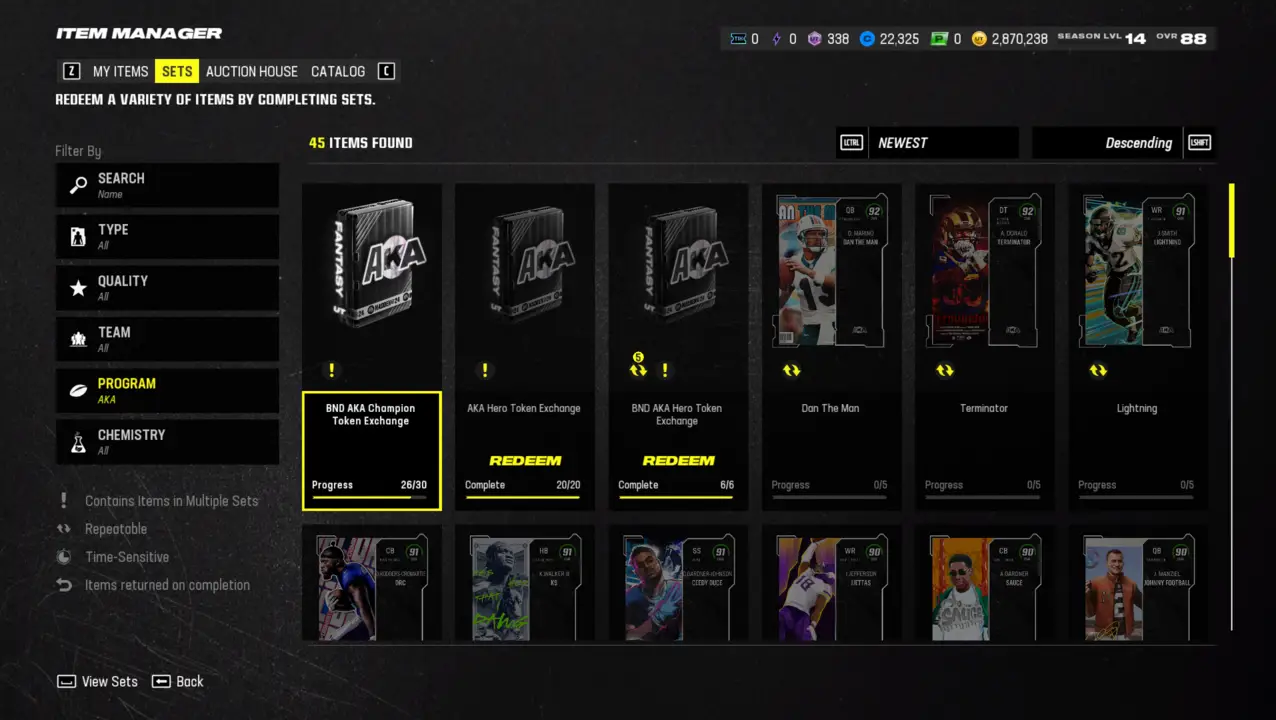This screenshot has height=720, width=1276.
Task: Redeem the AKA Hero Token Exchange set
Action: point(525,461)
